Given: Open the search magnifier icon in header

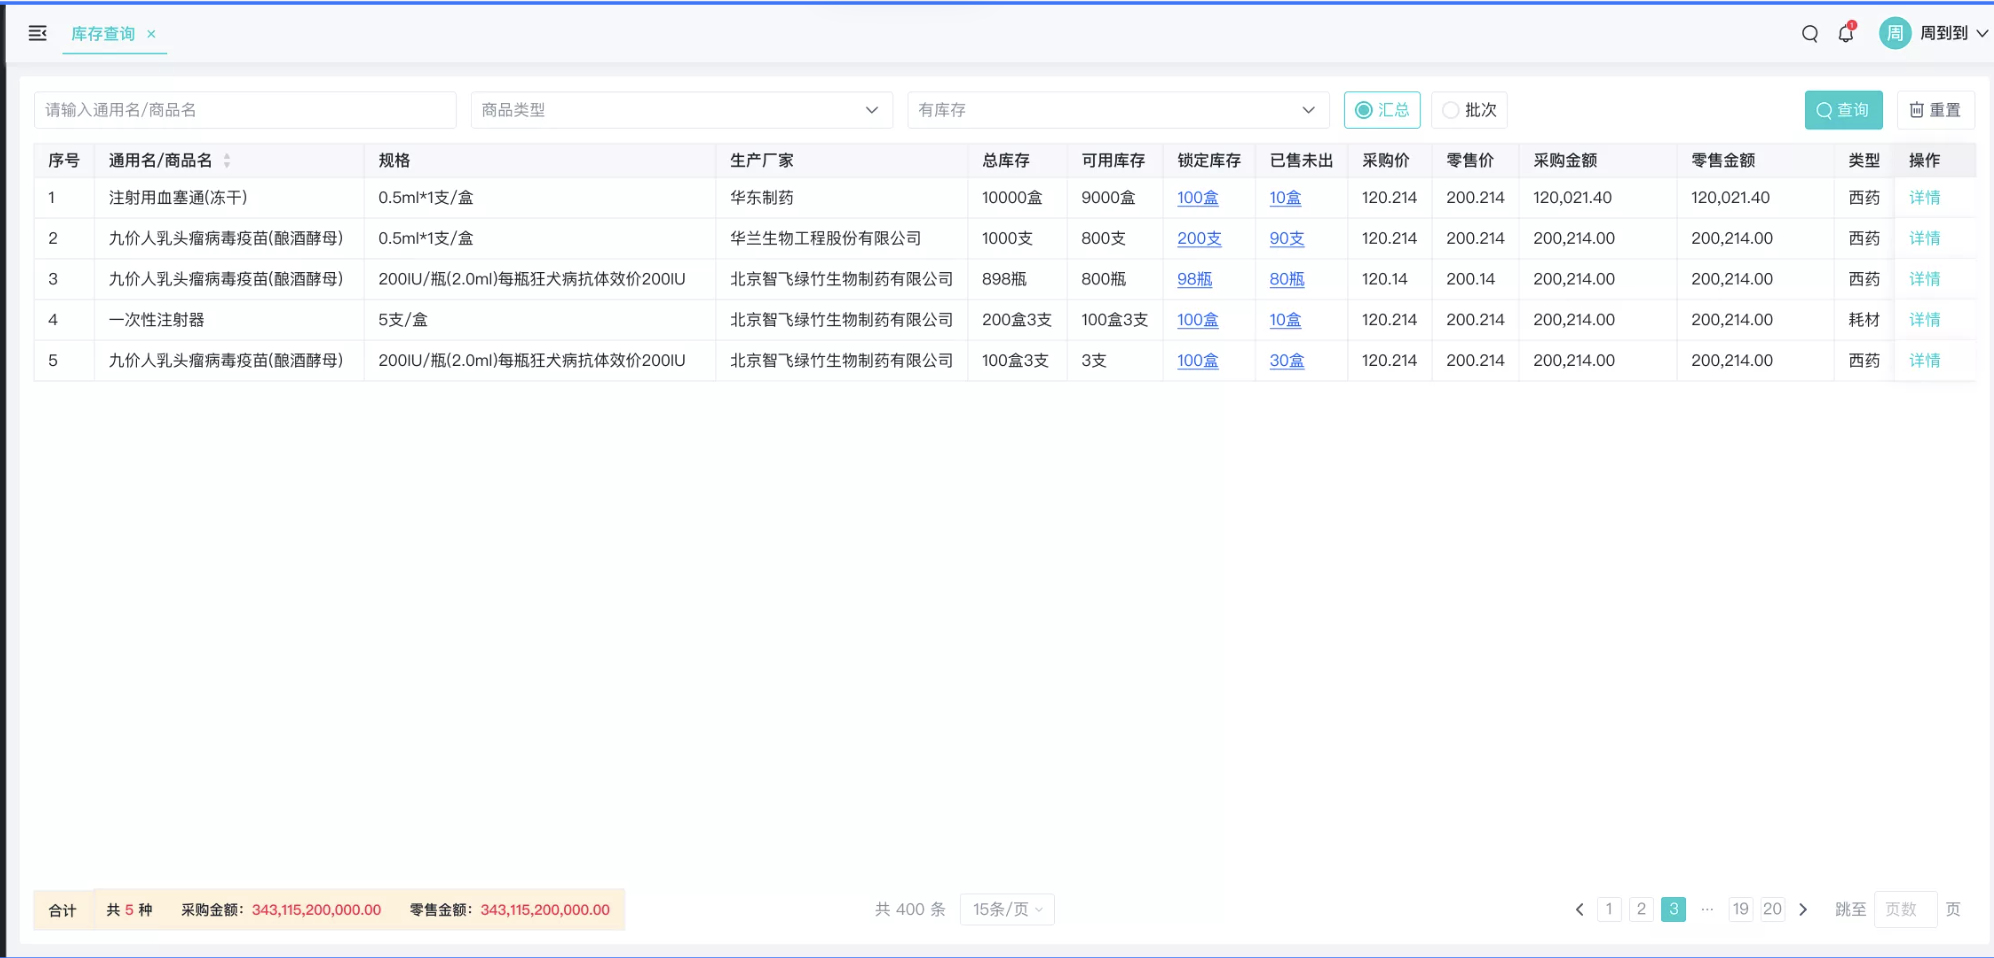Looking at the screenshot, I should [x=1809, y=34].
